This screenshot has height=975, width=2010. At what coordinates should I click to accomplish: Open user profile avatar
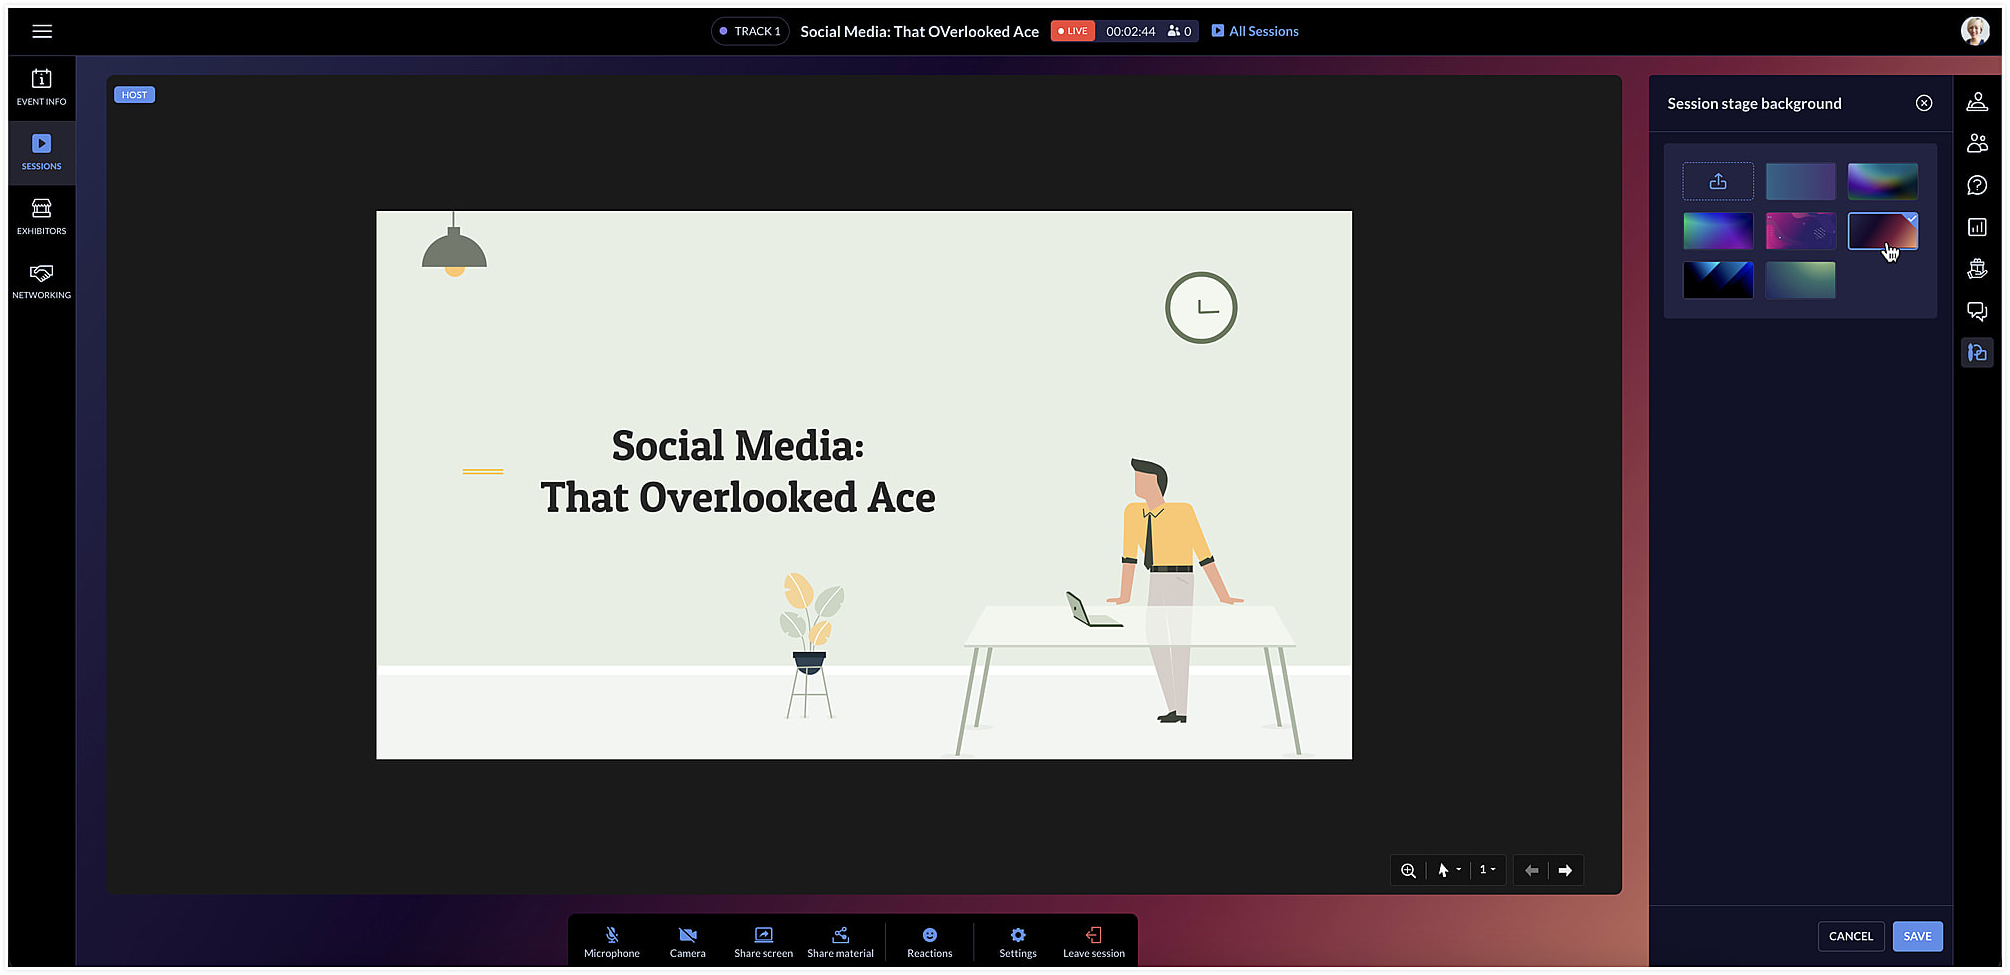[x=1975, y=31]
